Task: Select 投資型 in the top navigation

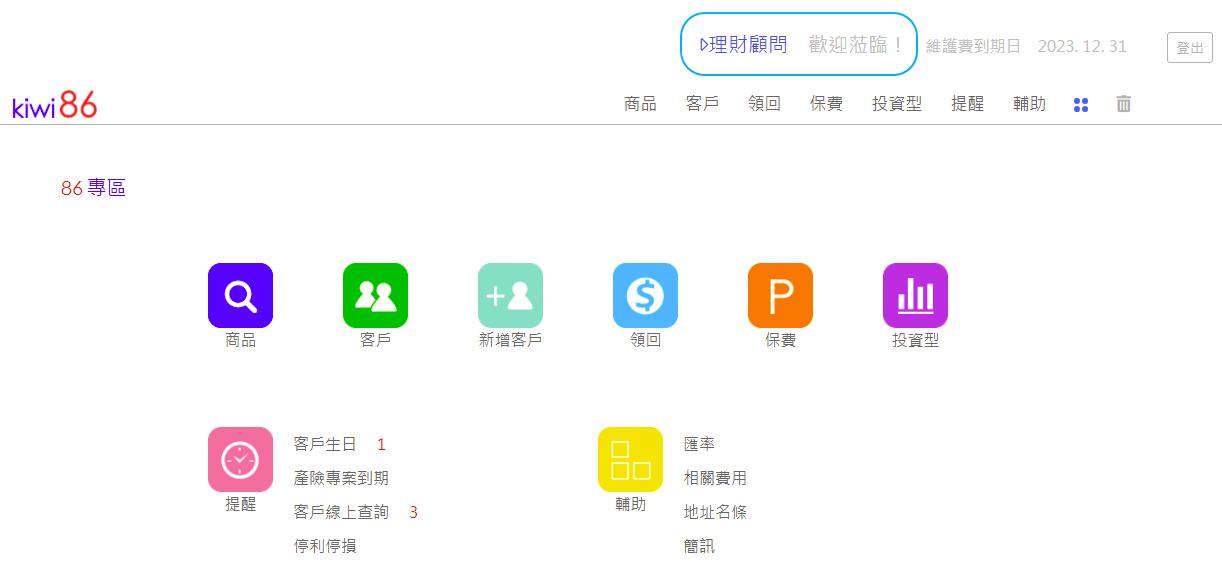Action: (897, 104)
